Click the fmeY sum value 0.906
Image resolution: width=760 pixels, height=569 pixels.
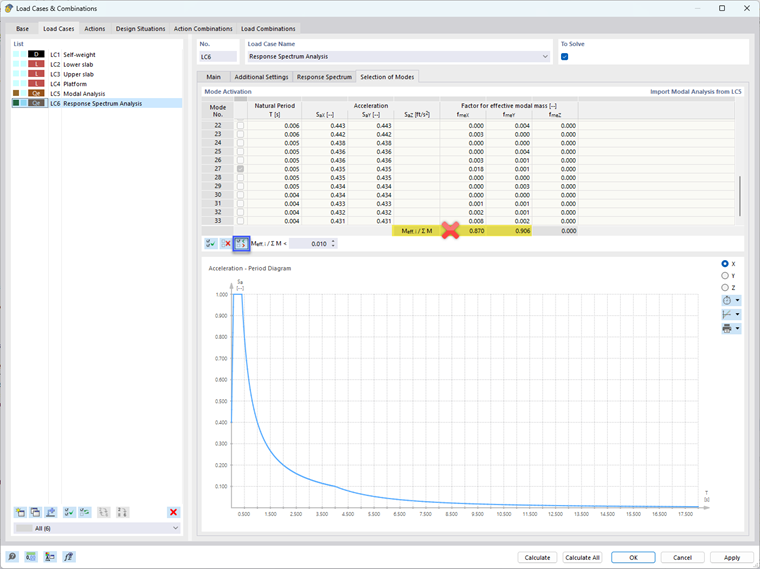[522, 231]
